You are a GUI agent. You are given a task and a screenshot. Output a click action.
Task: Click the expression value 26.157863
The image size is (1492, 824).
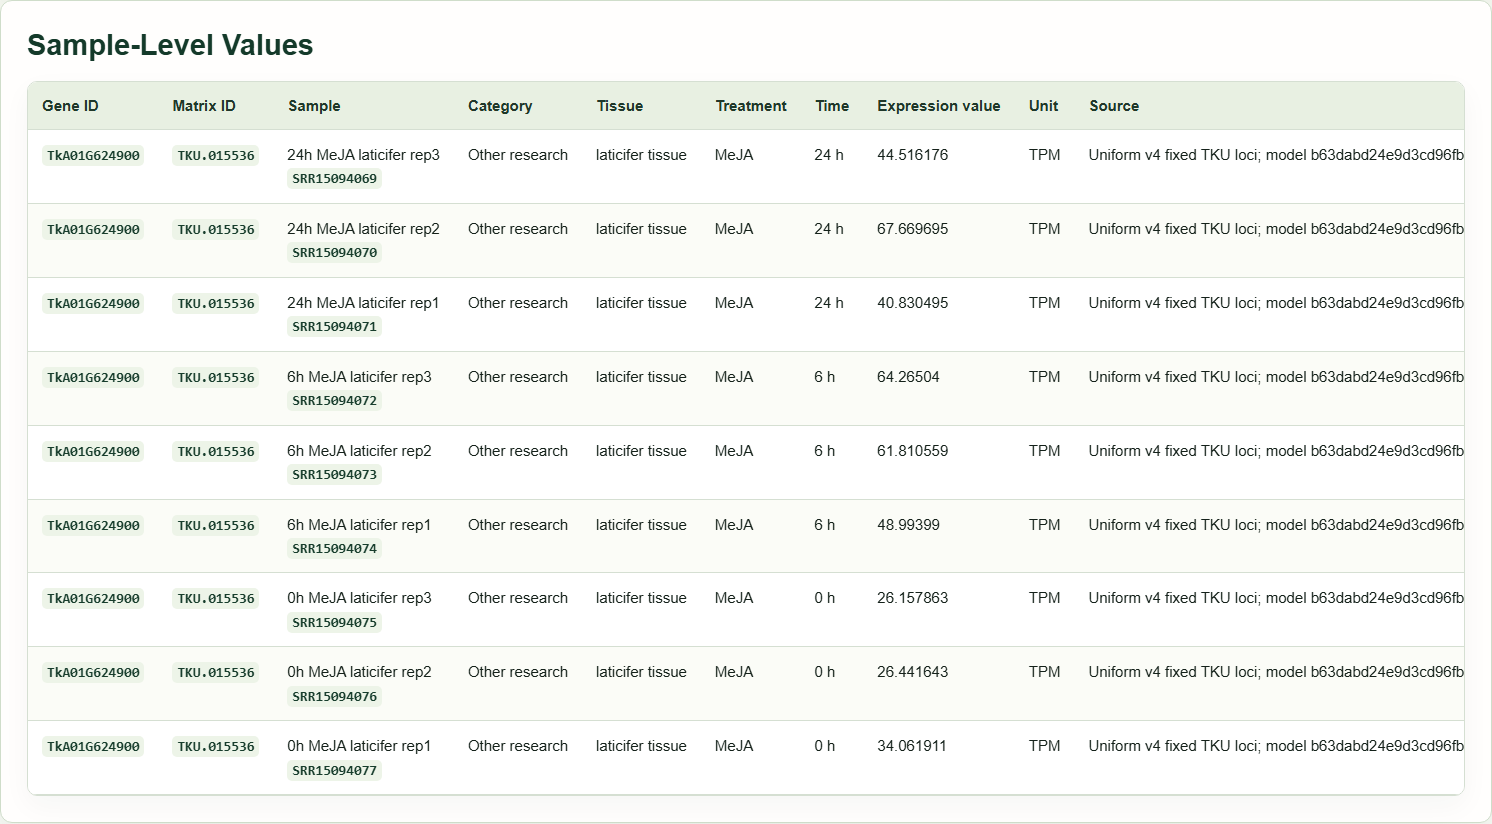click(912, 598)
